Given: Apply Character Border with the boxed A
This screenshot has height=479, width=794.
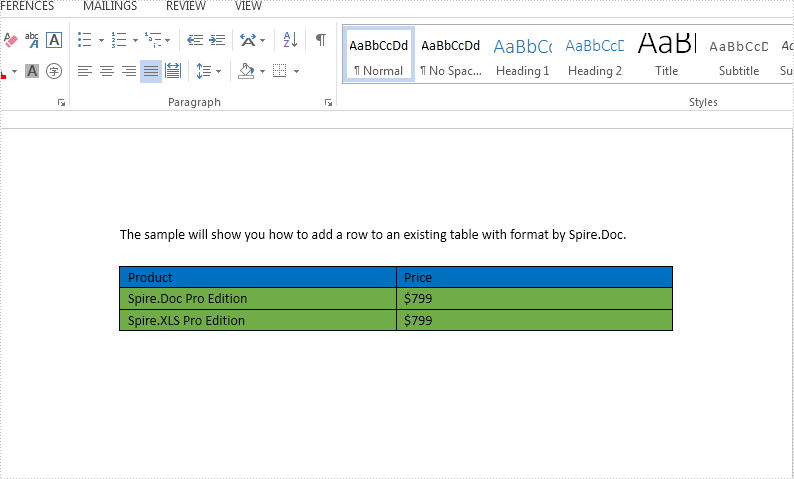Looking at the screenshot, I should click(x=54, y=39).
